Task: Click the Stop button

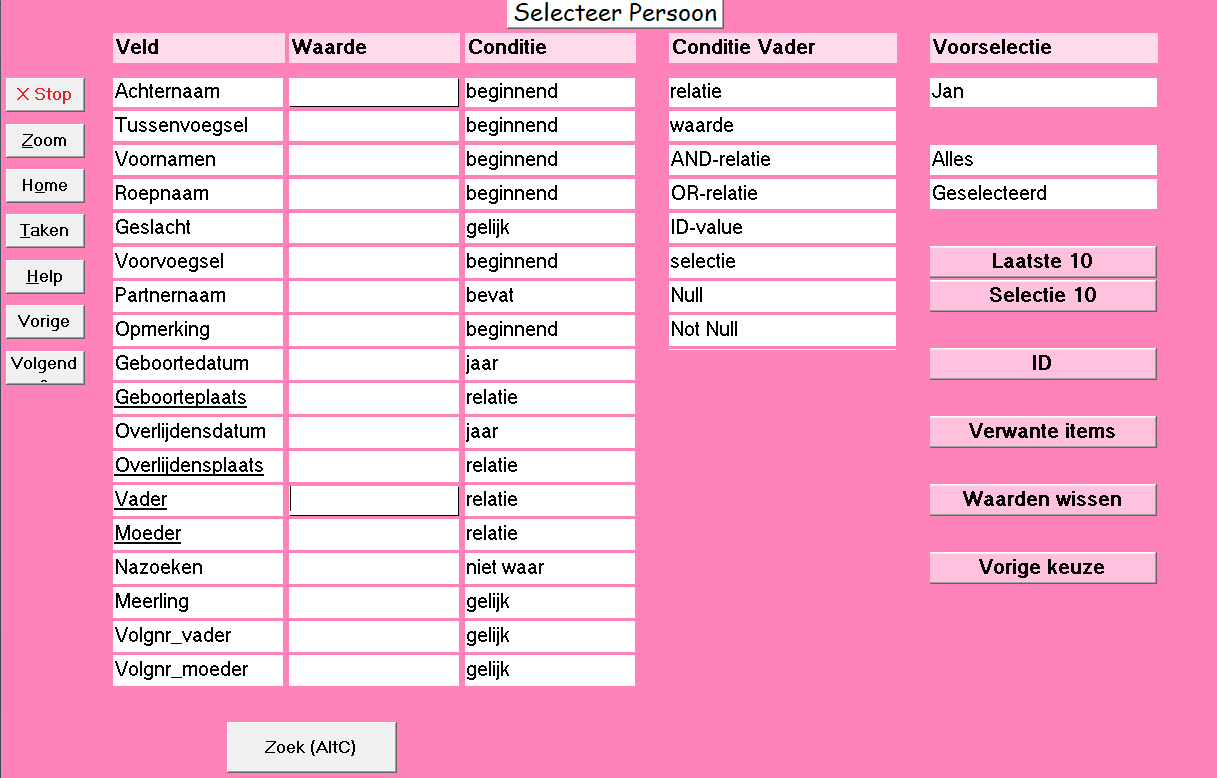Action: click(45, 94)
